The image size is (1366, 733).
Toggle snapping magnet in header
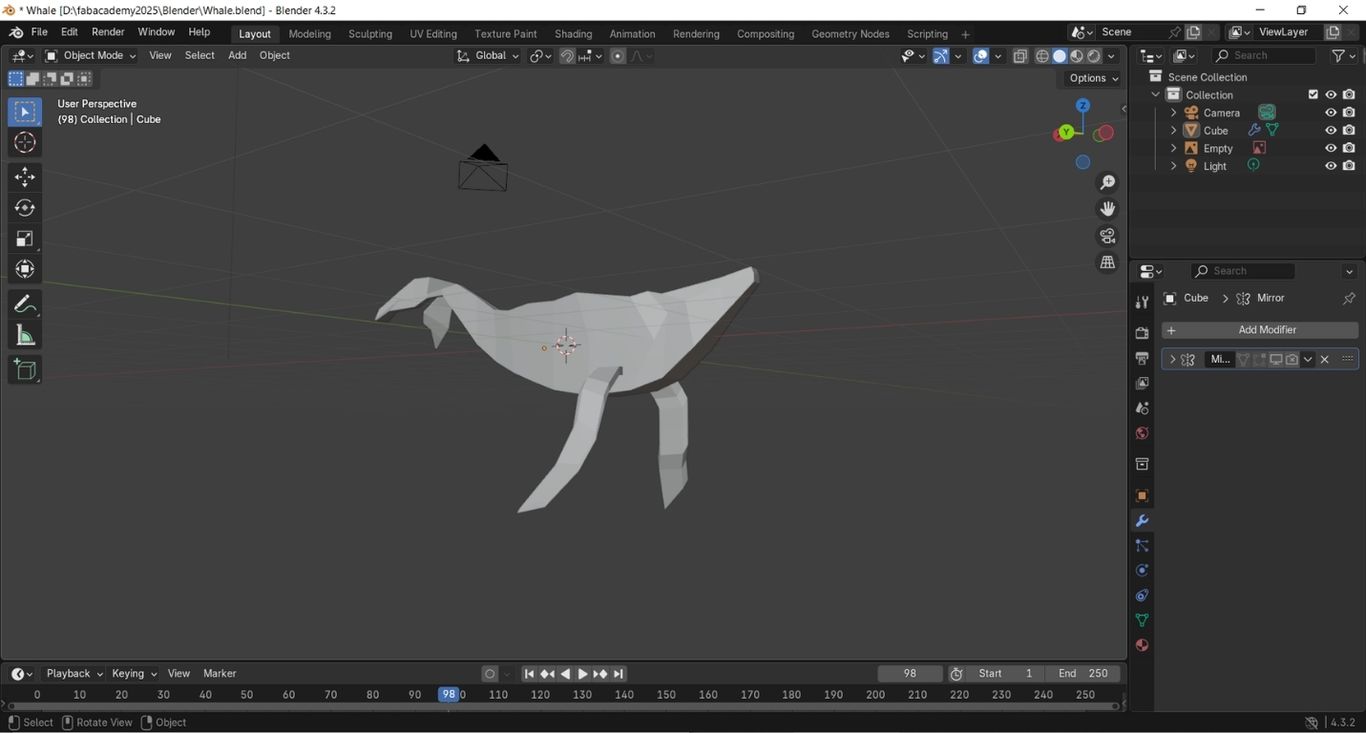click(567, 56)
